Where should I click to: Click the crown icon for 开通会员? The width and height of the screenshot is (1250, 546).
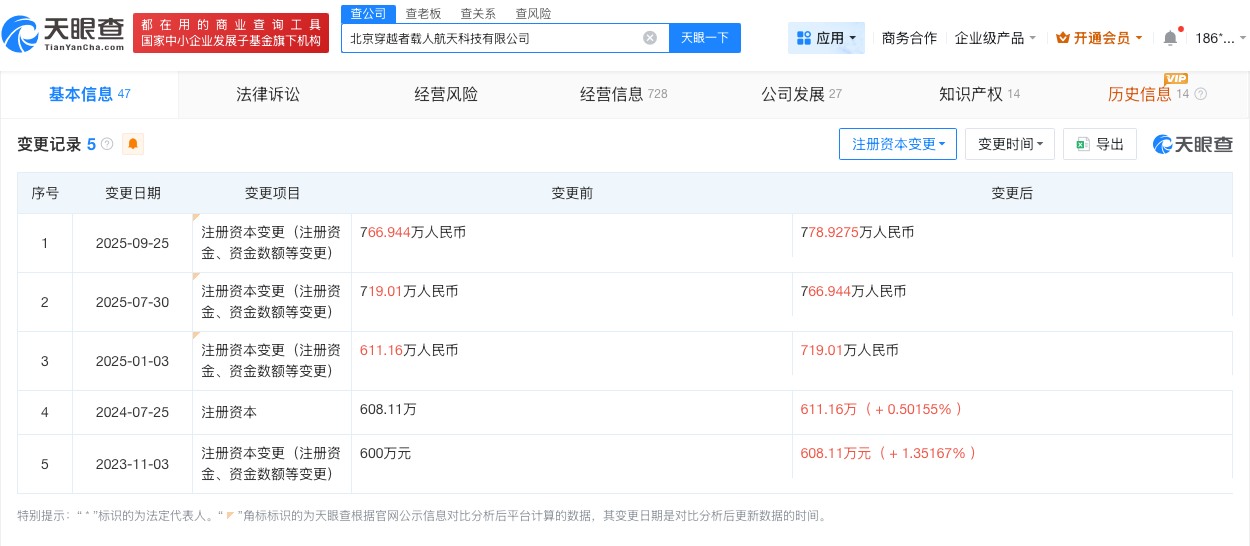coord(1063,38)
